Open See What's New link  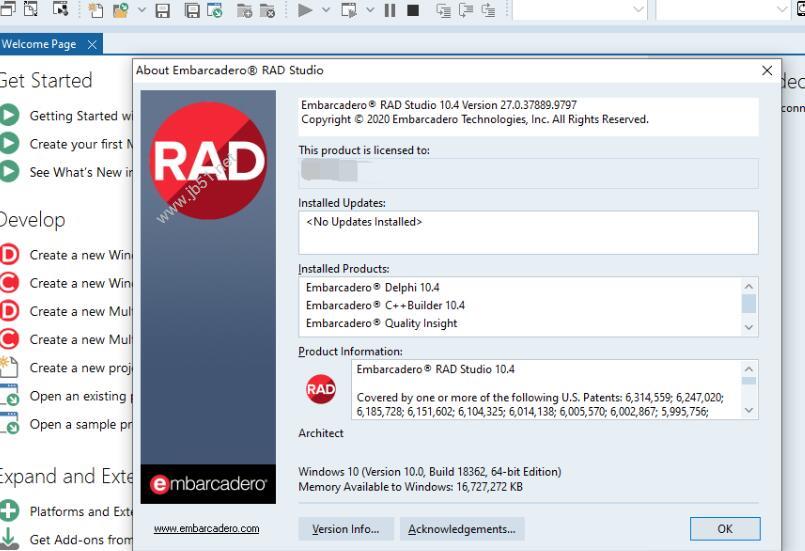tap(81, 172)
